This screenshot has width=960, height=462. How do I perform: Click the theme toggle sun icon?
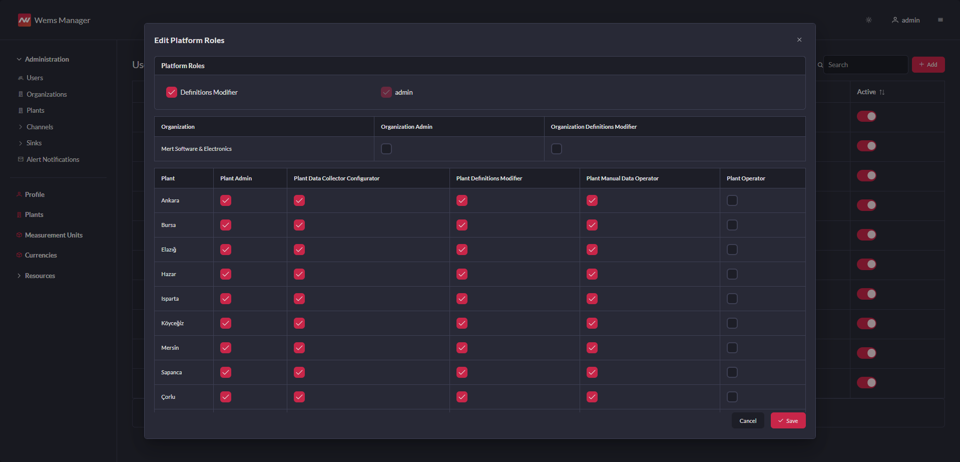tap(868, 20)
